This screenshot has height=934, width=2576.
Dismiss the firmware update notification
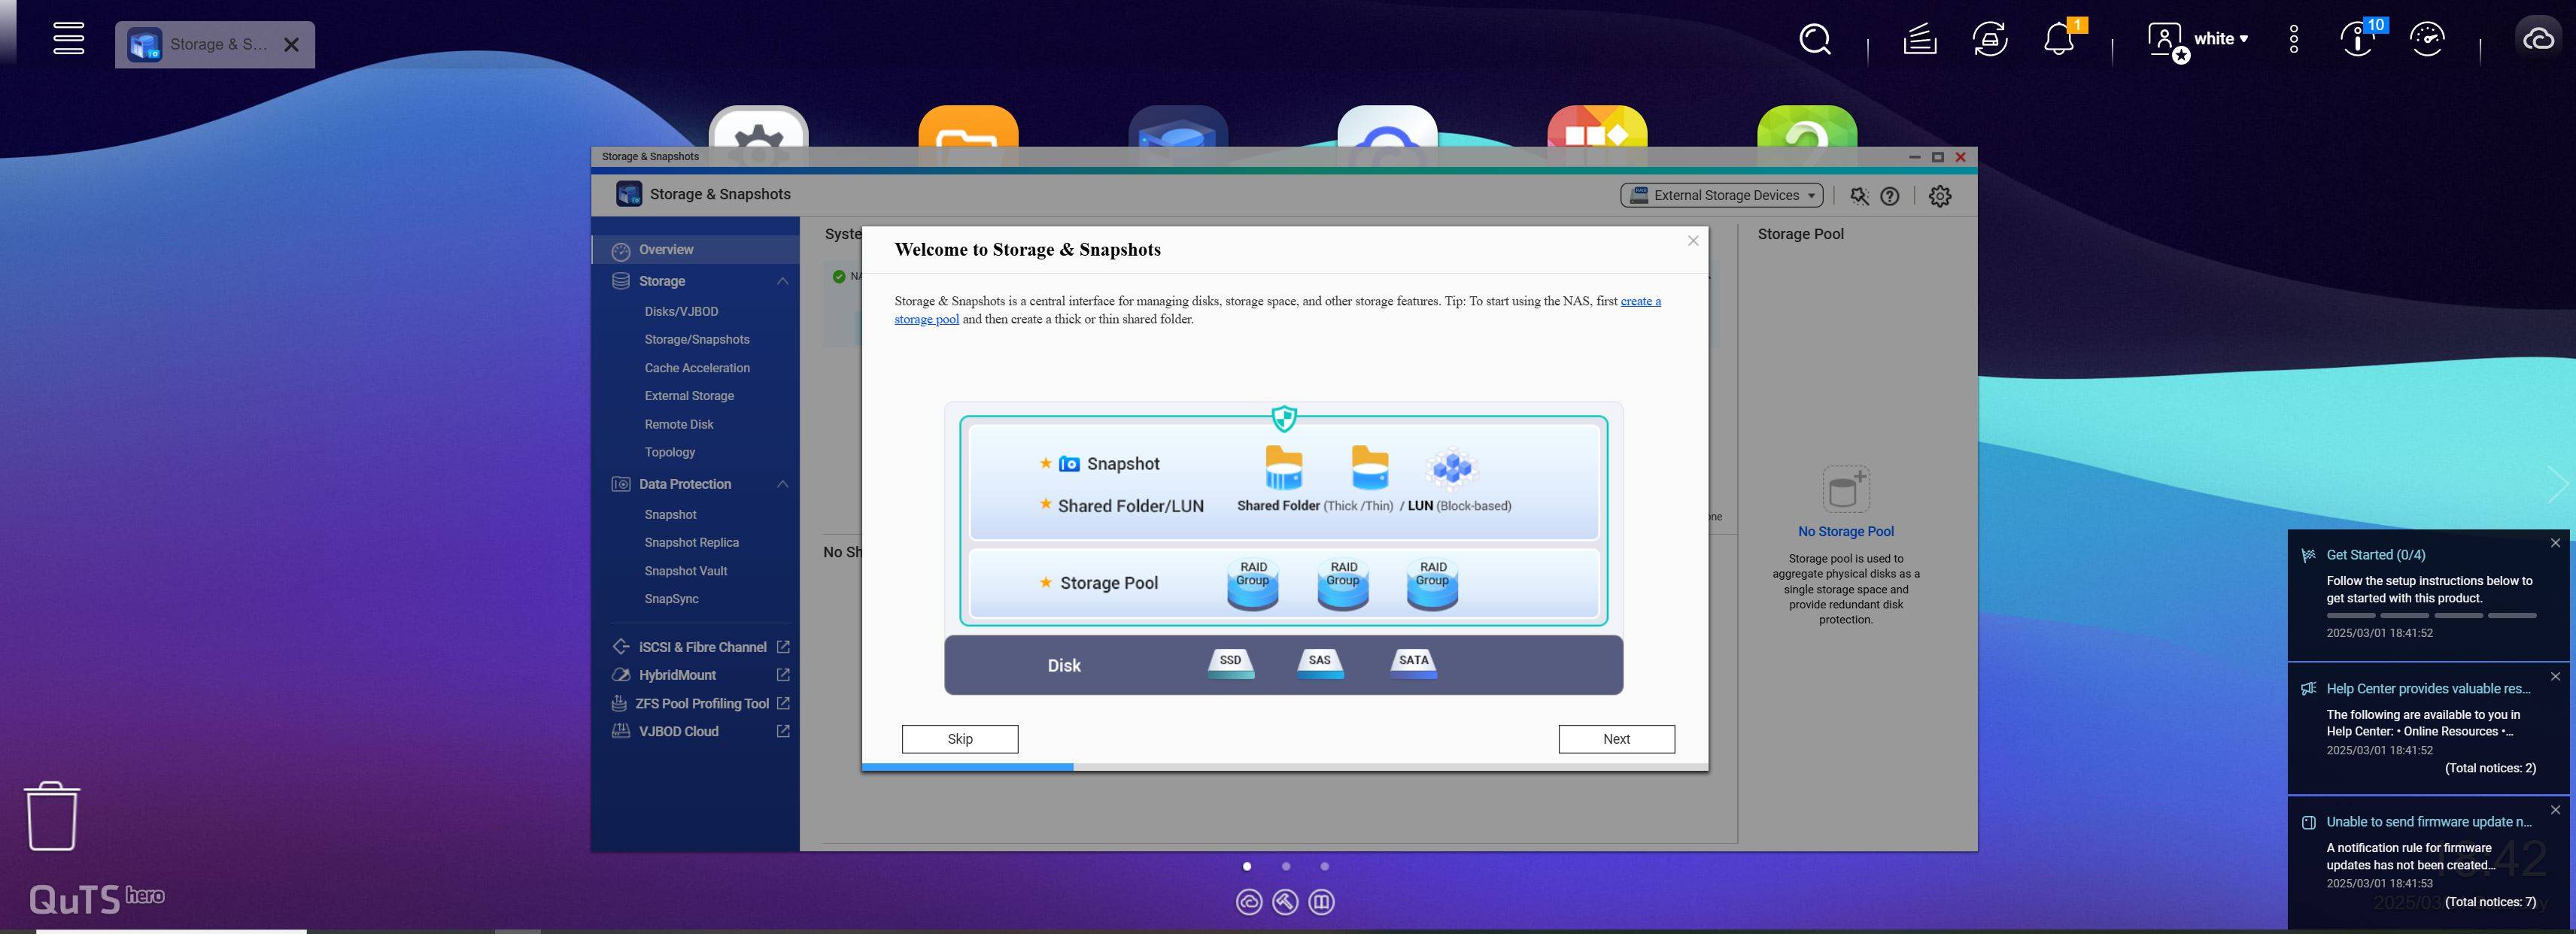tap(2555, 811)
